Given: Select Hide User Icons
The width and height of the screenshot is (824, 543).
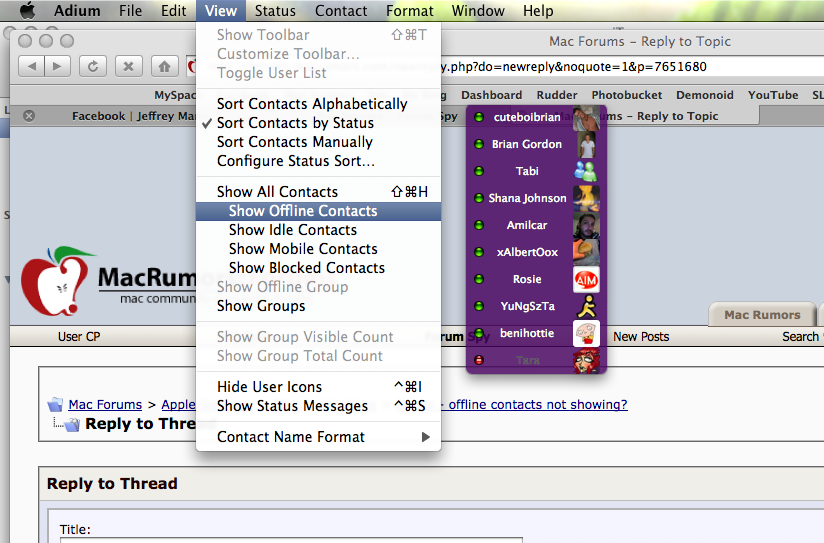Looking at the screenshot, I should (318, 387).
